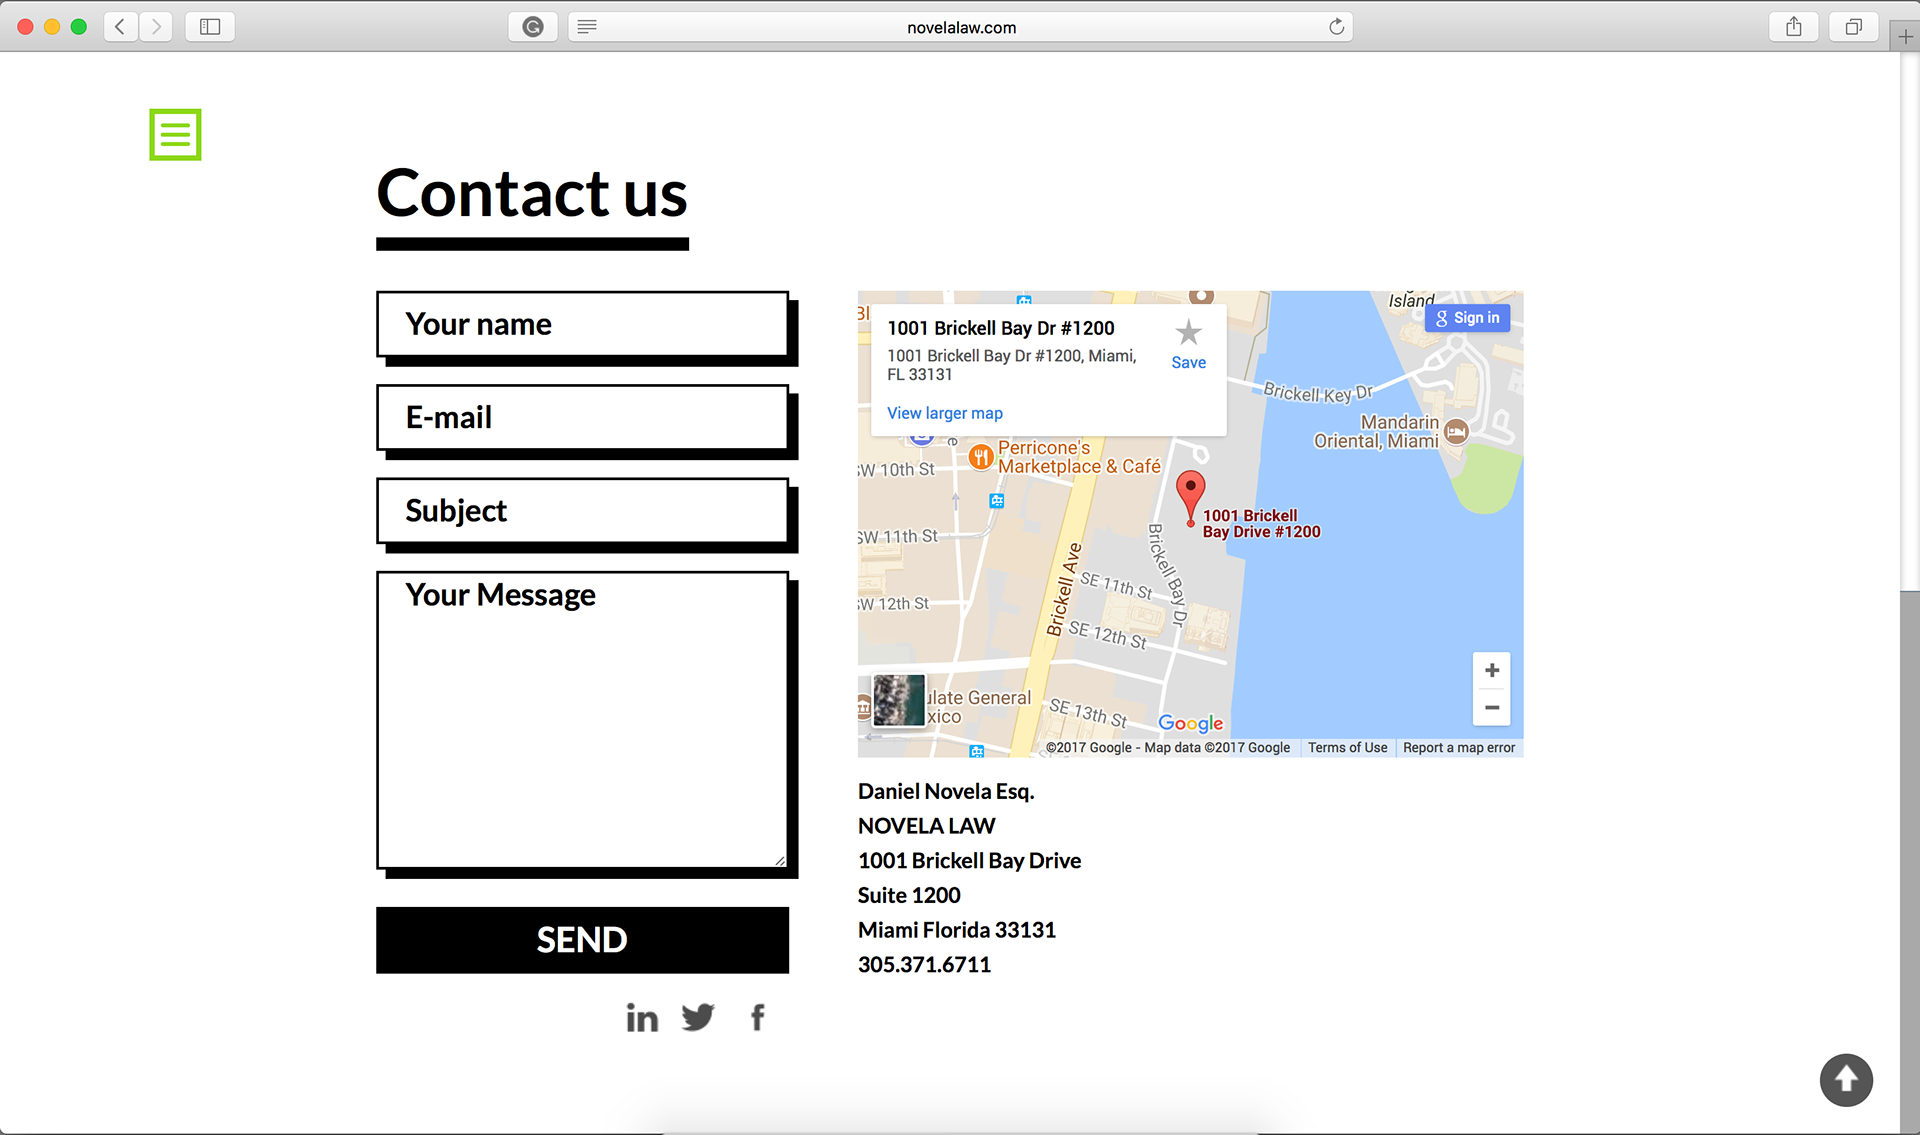The image size is (1920, 1135).
Task: Open the green hamburger menu icon
Action: (x=175, y=134)
